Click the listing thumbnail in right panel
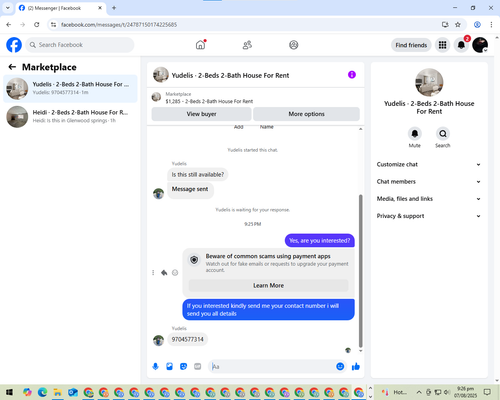This screenshot has width=500, height=400. [429, 82]
